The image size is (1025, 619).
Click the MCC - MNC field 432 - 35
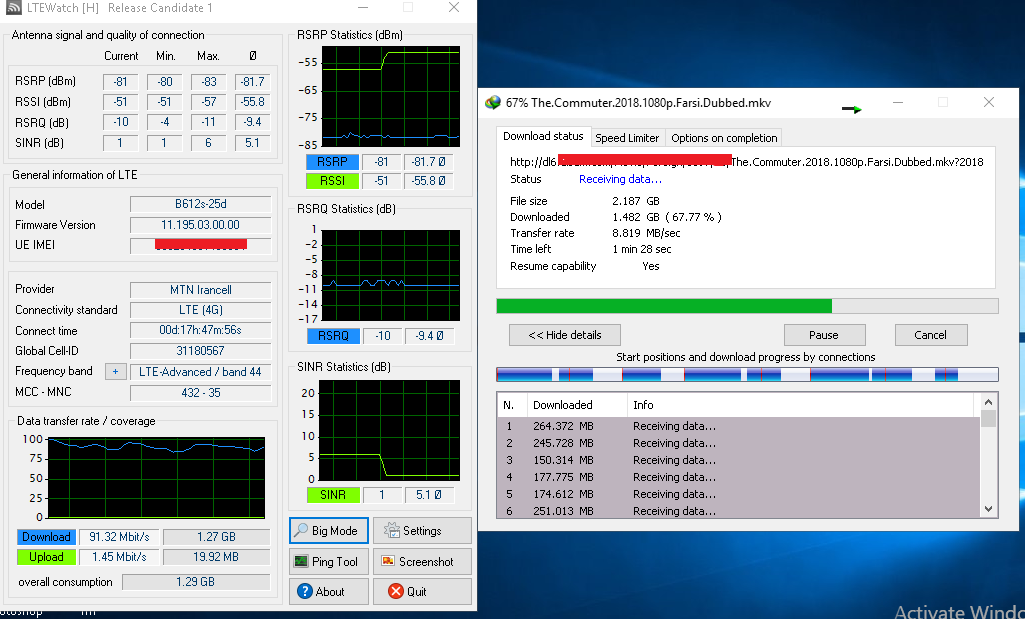click(201, 393)
